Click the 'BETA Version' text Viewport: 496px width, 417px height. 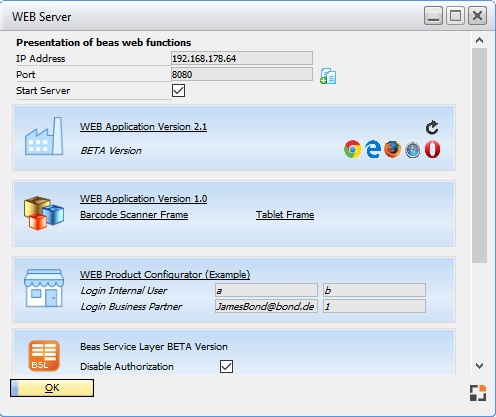pyautogui.click(x=111, y=151)
